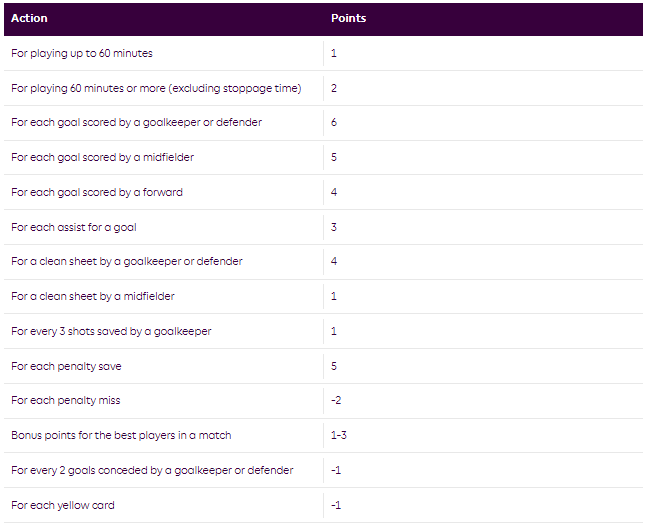Click the 1-3 bonus points value

(x=338, y=435)
